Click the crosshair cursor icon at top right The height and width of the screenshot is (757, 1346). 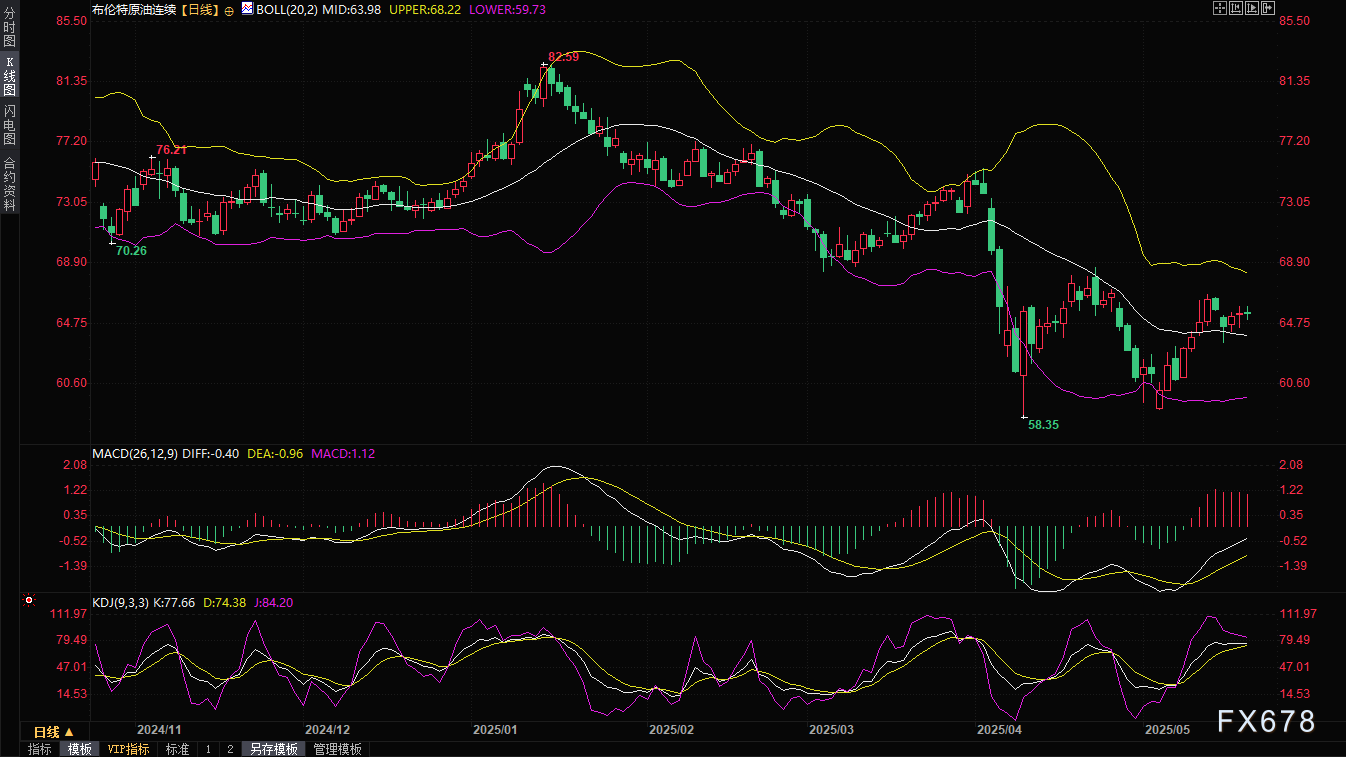(1219, 8)
